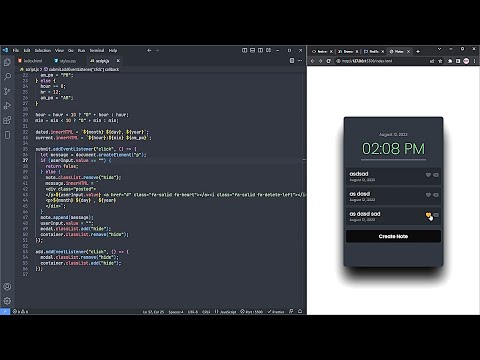
Task: Open the Accounts icon in activity bar
Action: [7, 286]
